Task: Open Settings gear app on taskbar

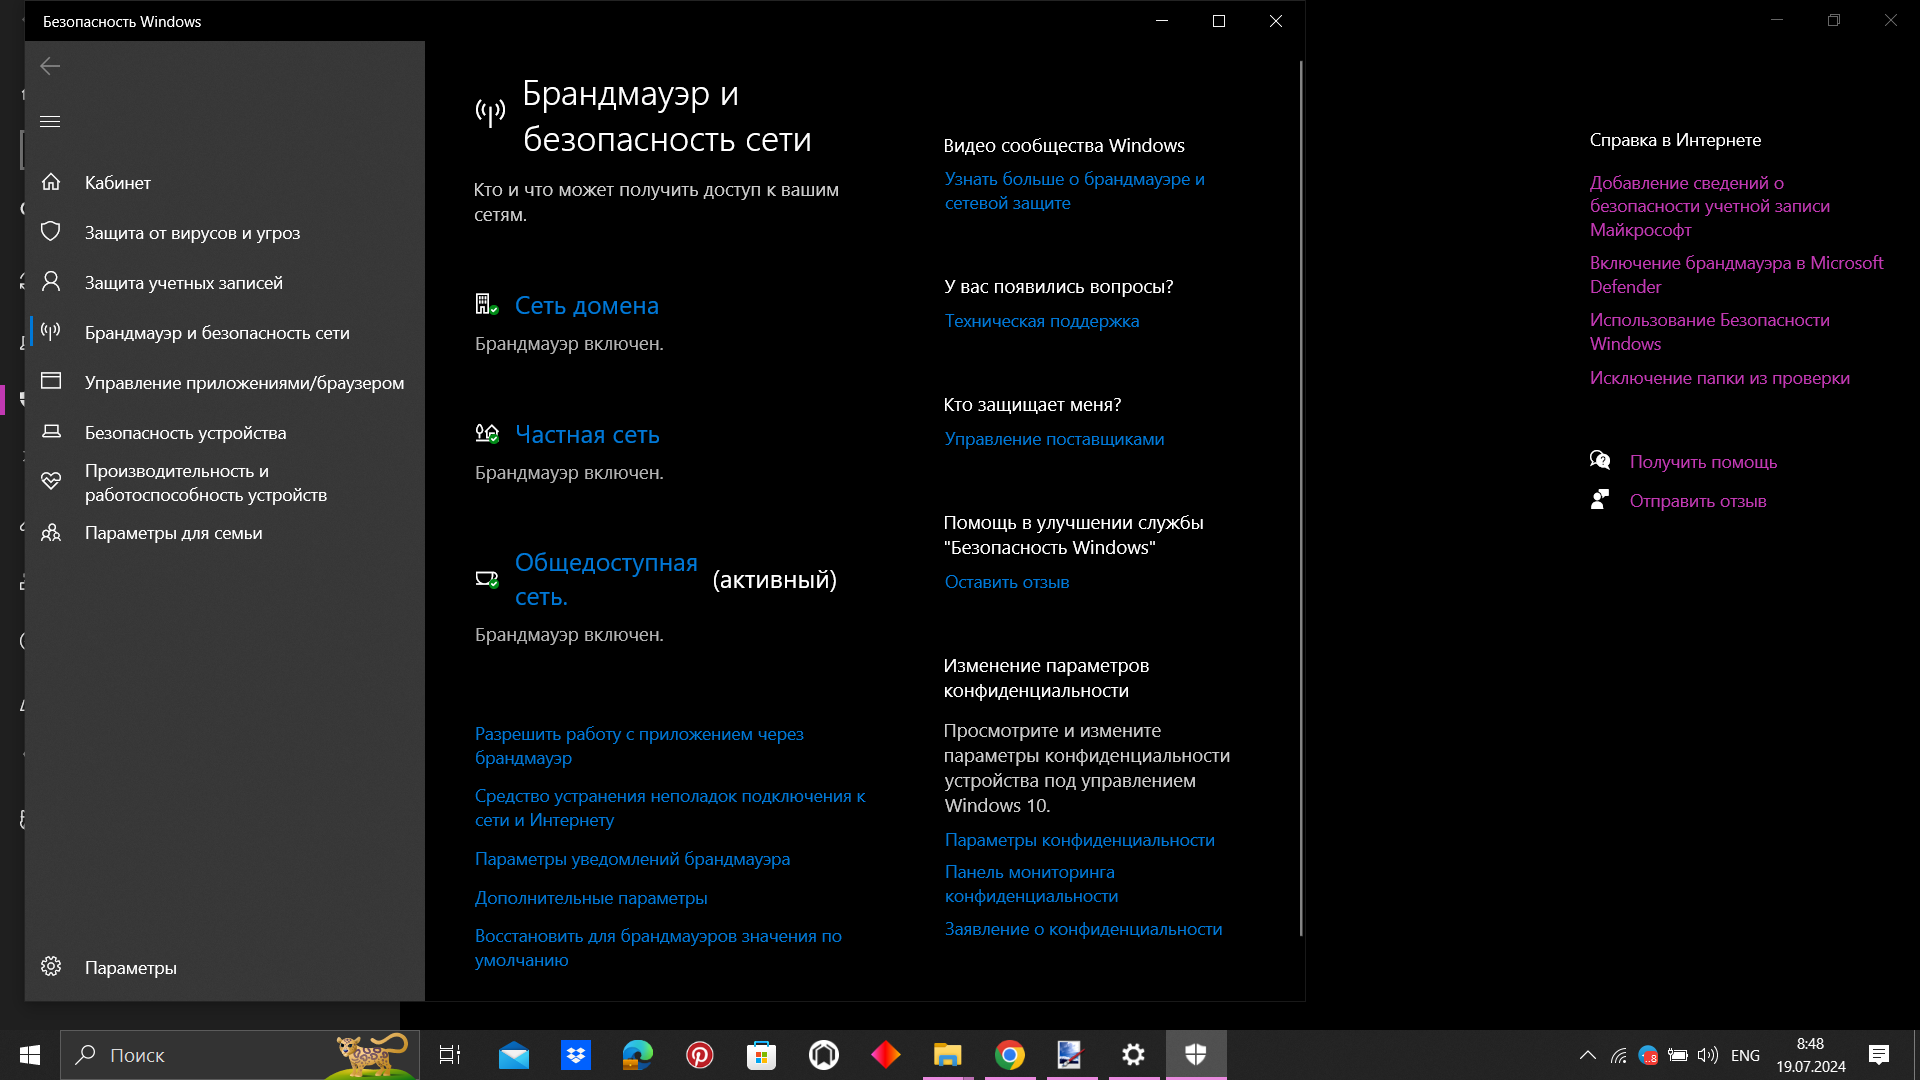Action: click(x=1133, y=1055)
